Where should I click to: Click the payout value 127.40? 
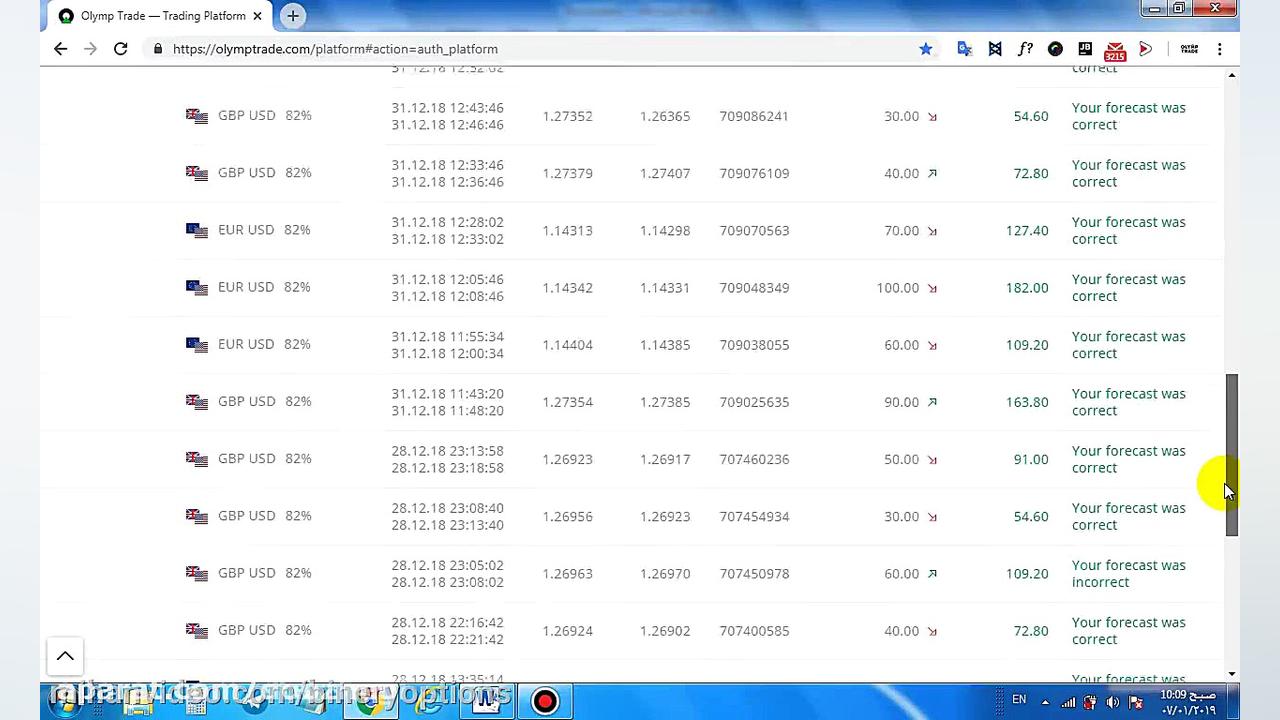pyautogui.click(x=1027, y=231)
